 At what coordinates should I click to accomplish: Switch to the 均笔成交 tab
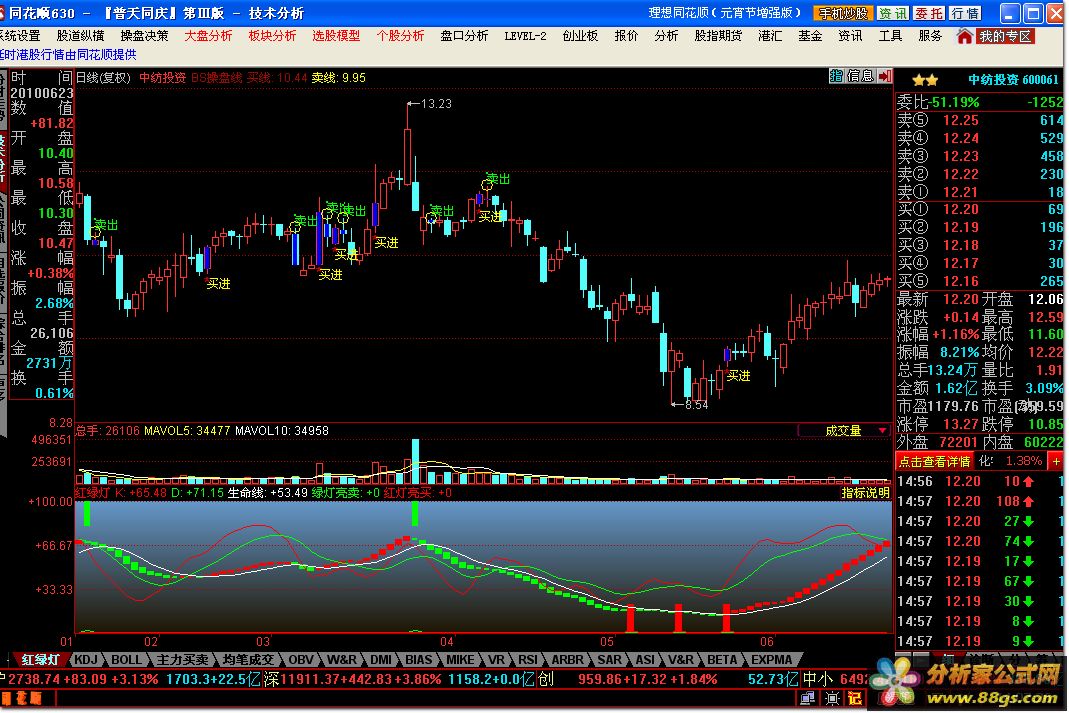[x=248, y=660]
